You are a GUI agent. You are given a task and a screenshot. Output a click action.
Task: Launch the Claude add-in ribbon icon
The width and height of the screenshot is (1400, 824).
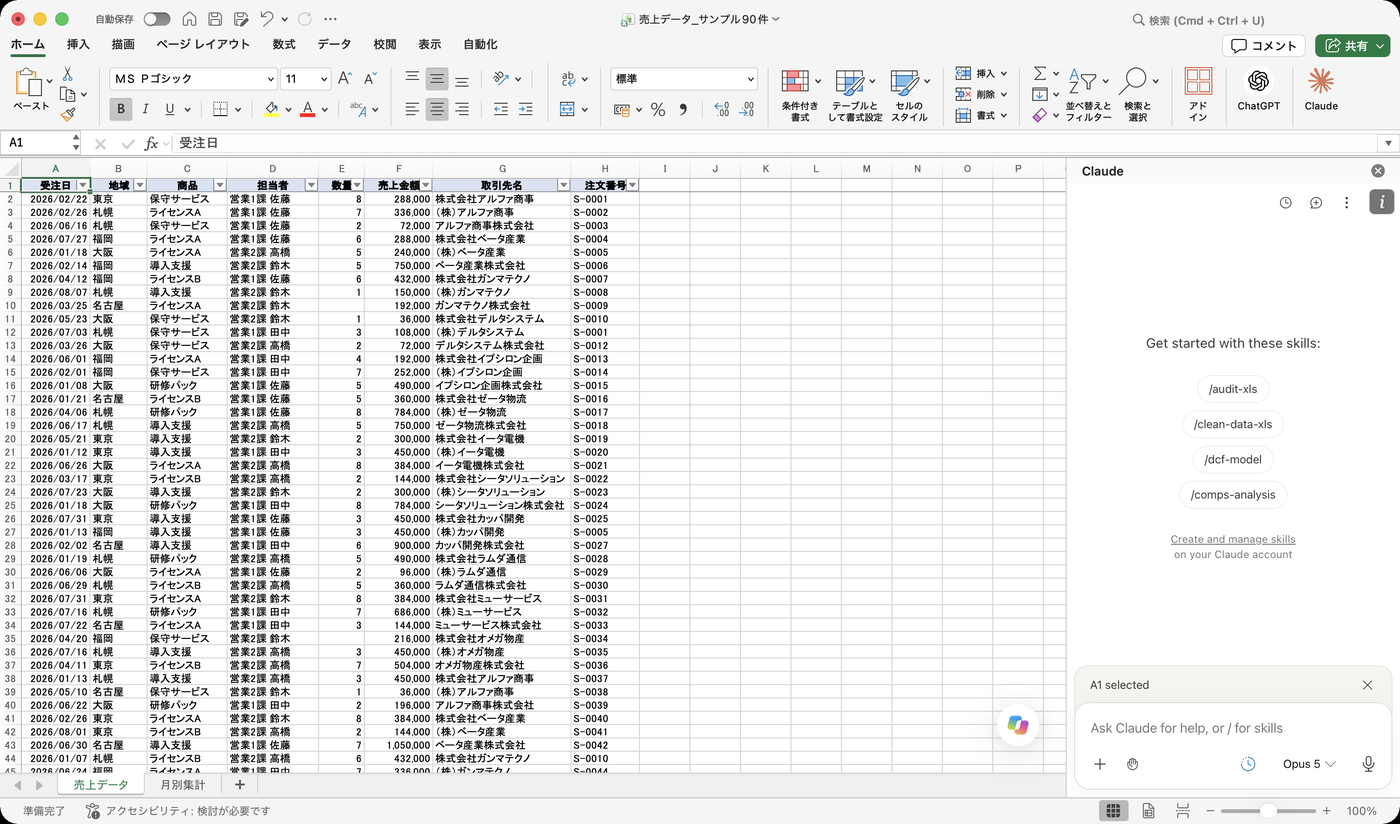point(1321,89)
